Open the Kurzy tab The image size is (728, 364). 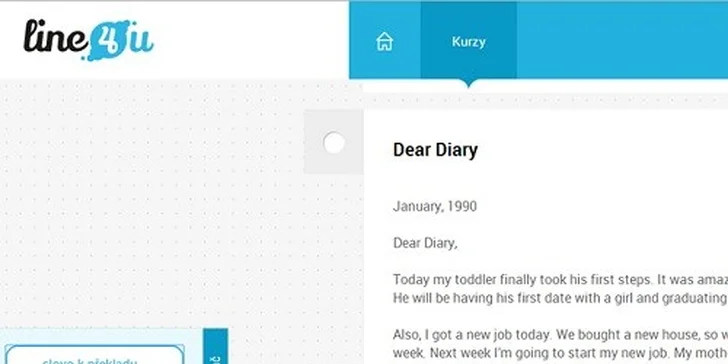(x=468, y=41)
